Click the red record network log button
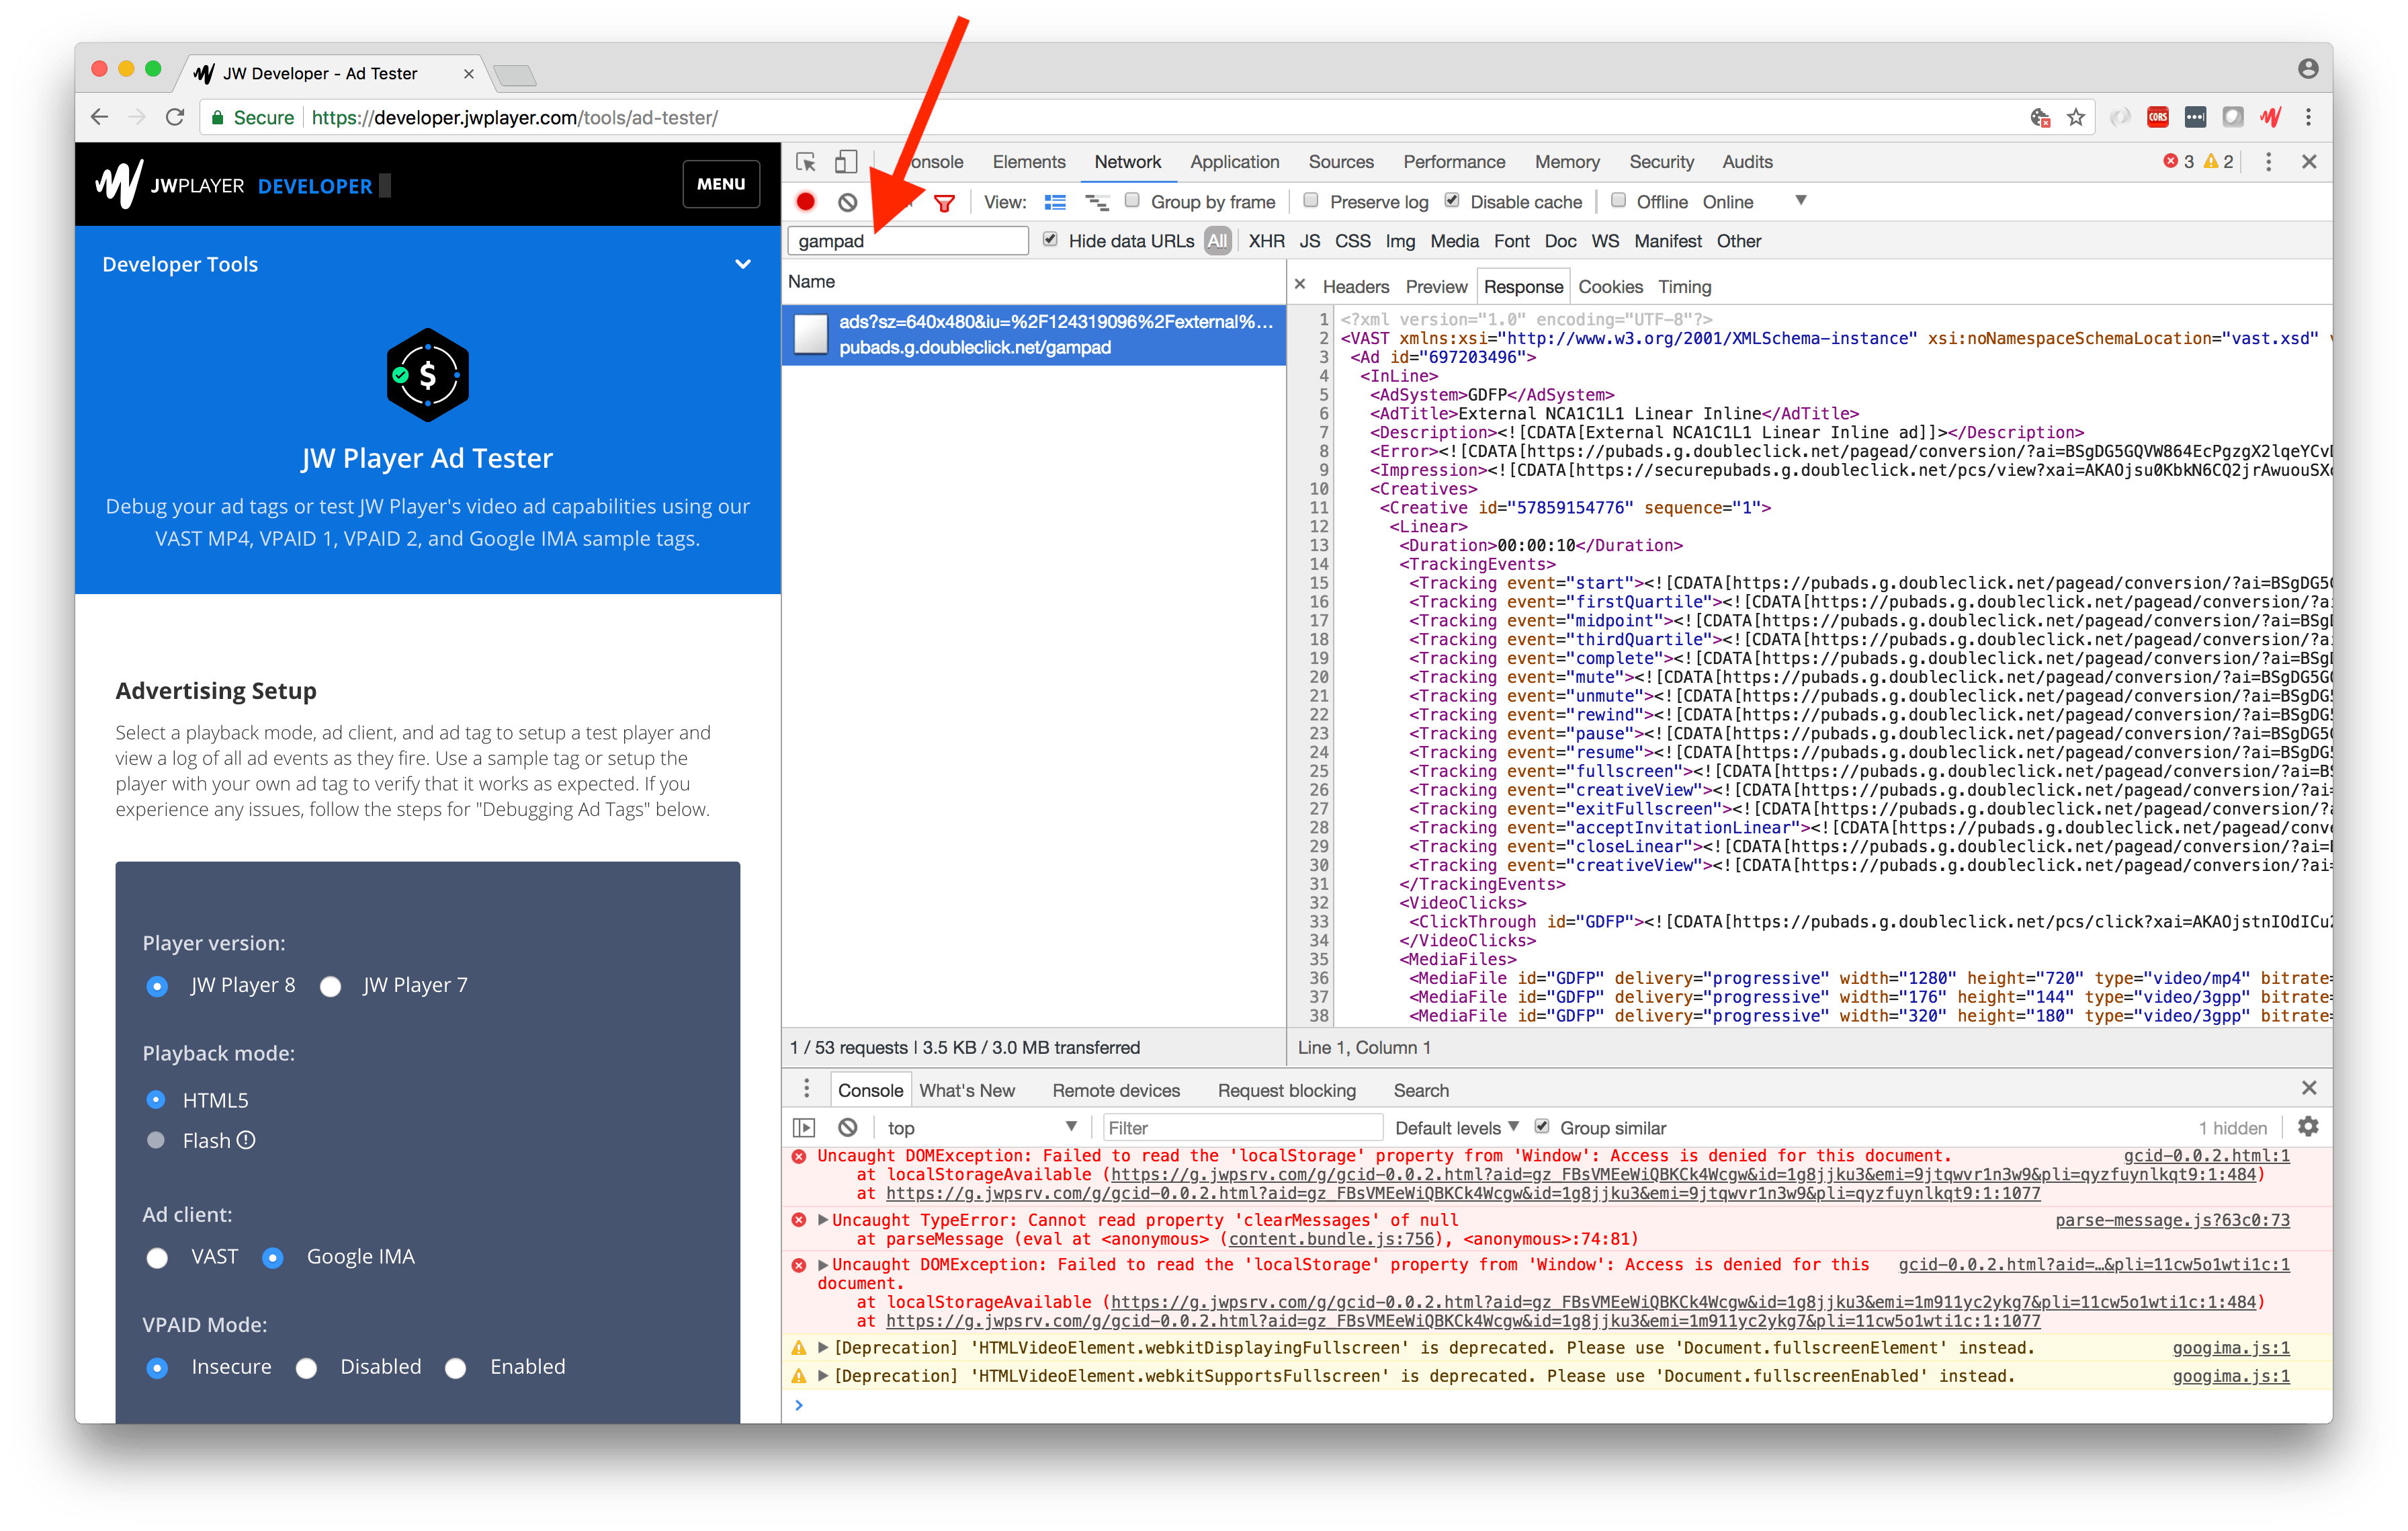 pos(806,202)
